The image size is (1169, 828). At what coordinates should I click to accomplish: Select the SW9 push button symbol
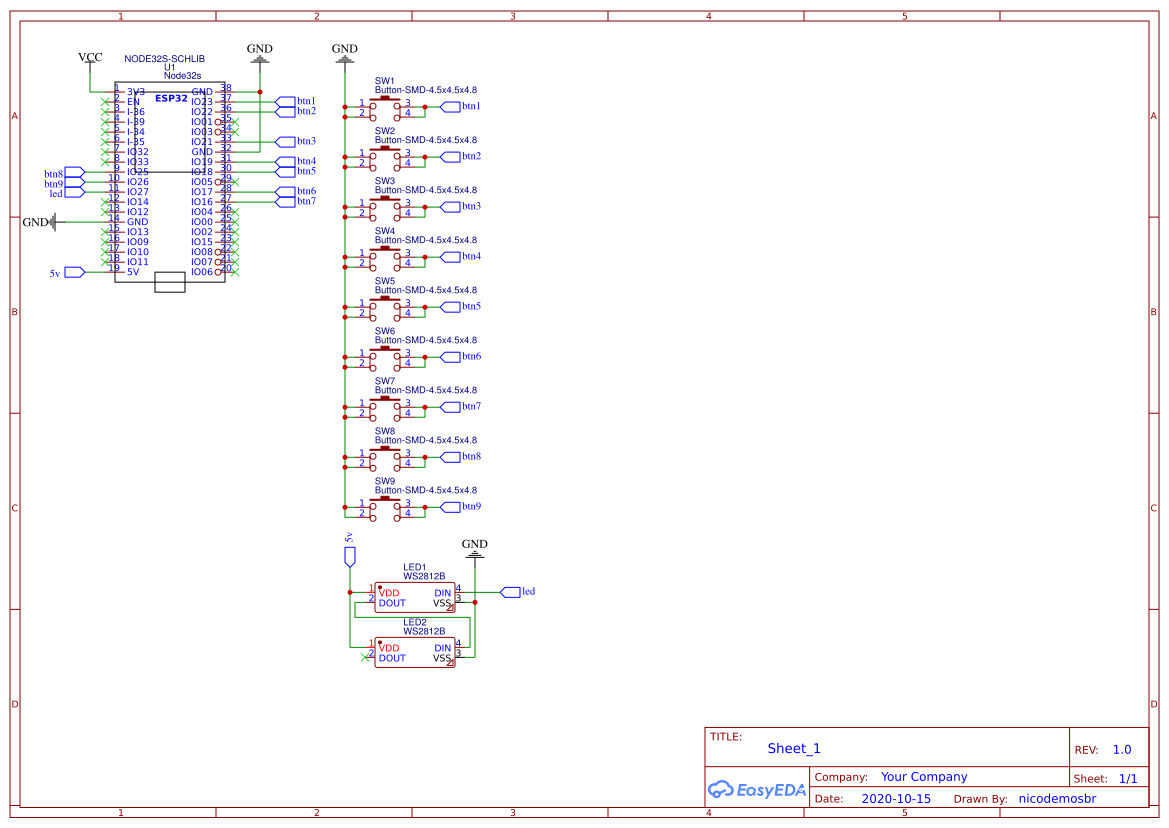click(x=385, y=506)
